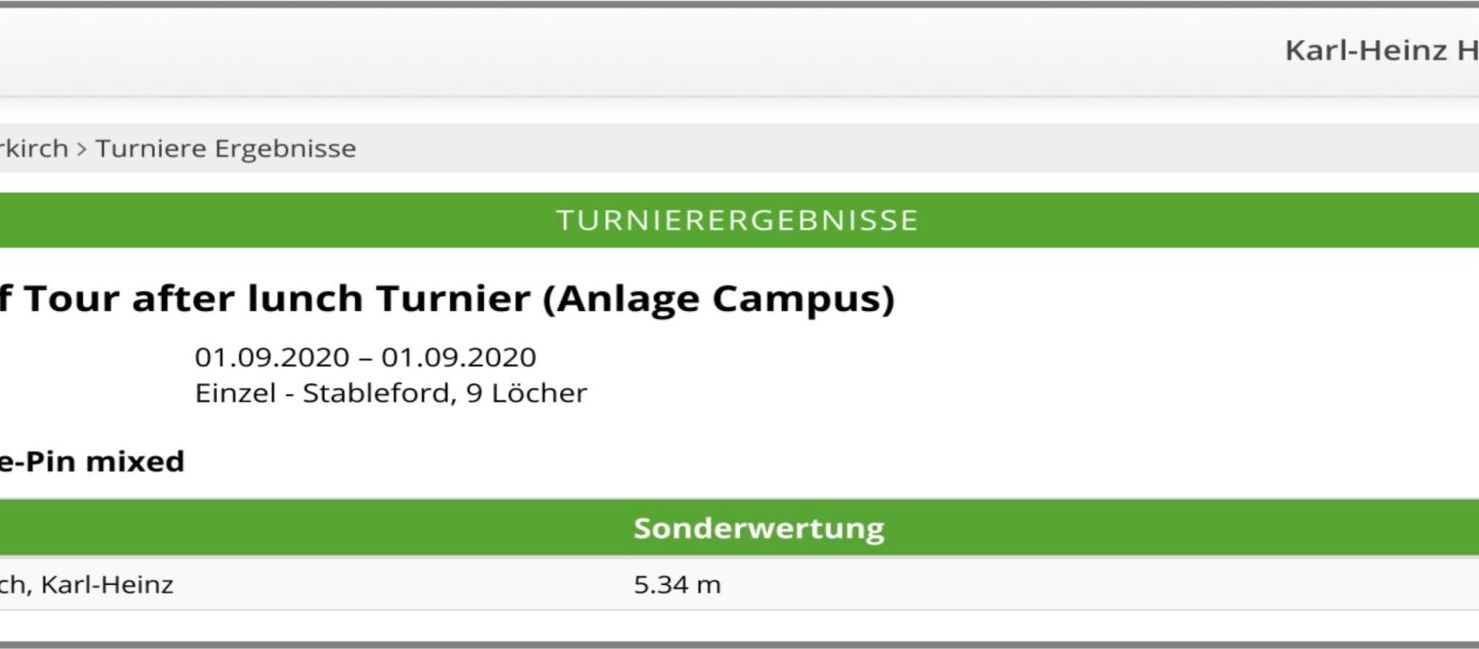Click the 5.34 m result value
This screenshot has height=649, width=1479.
(x=676, y=586)
